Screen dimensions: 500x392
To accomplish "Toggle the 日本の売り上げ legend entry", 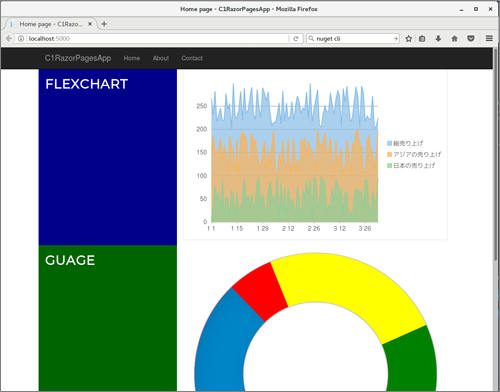I will 411,165.
